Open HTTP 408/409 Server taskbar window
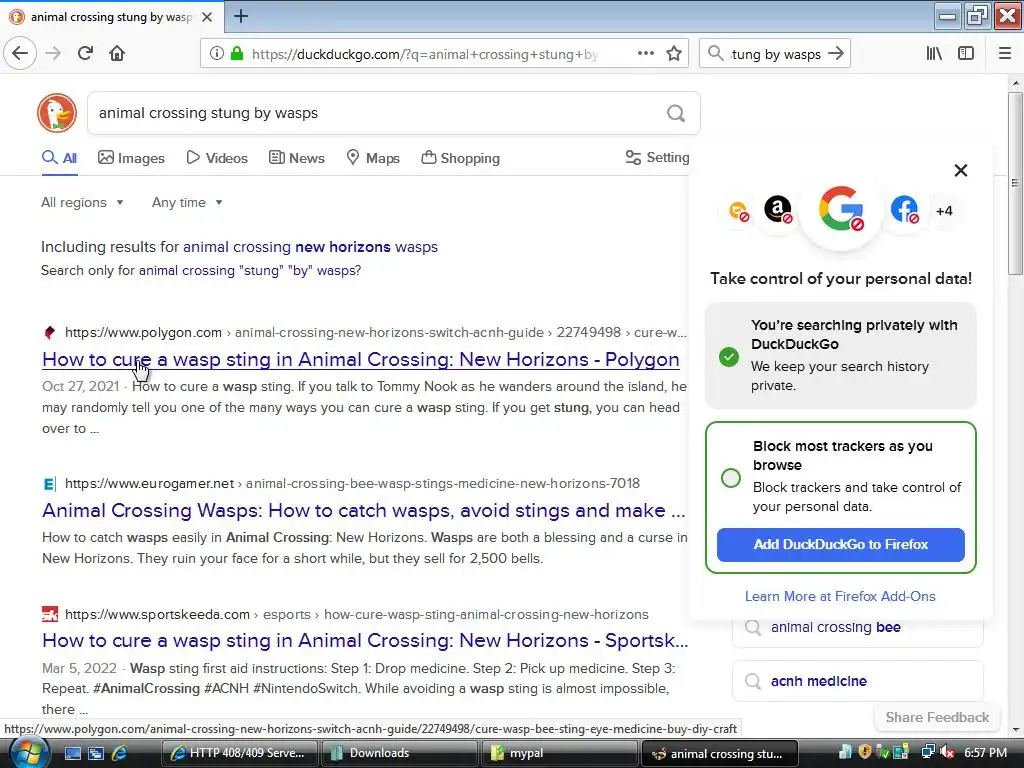The image size is (1024, 768). pos(239,753)
